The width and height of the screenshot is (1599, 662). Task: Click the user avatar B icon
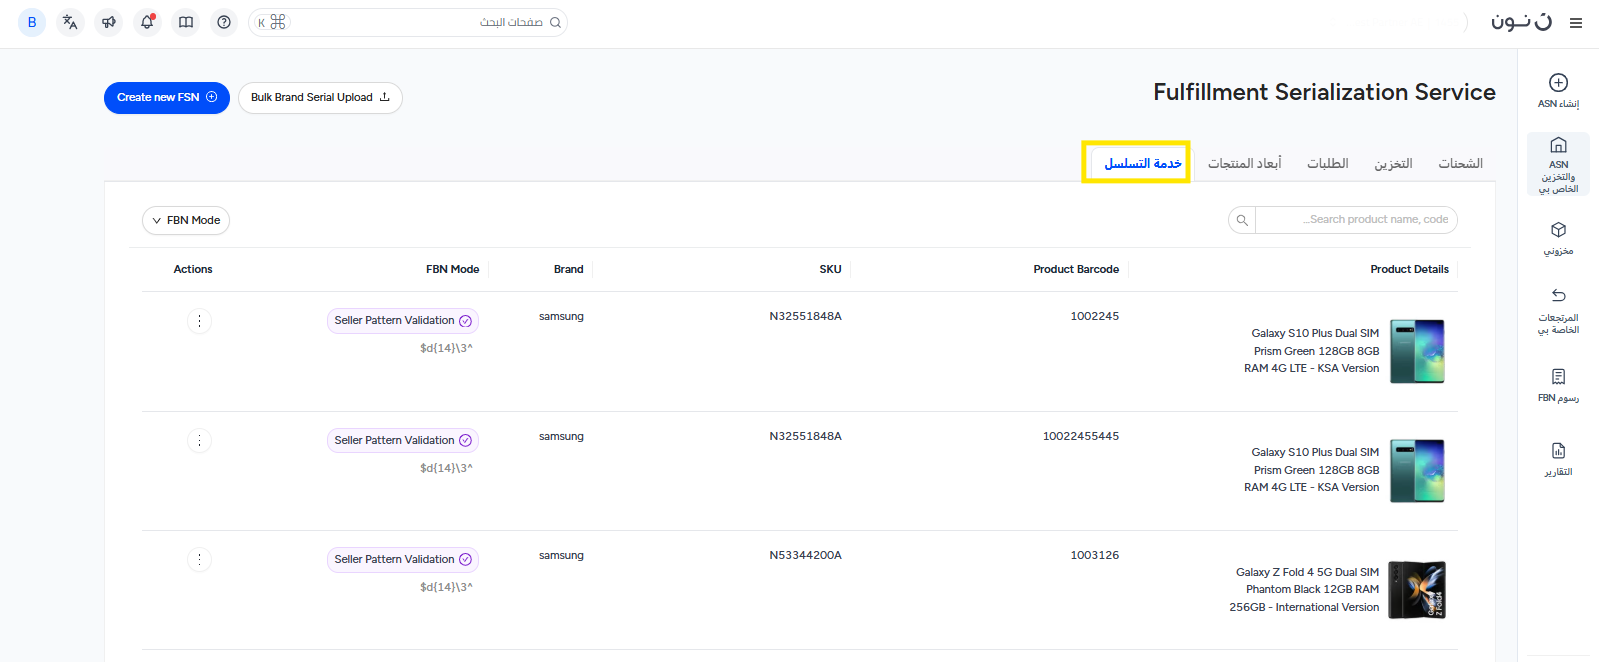pyautogui.click(x=32, y=22)
